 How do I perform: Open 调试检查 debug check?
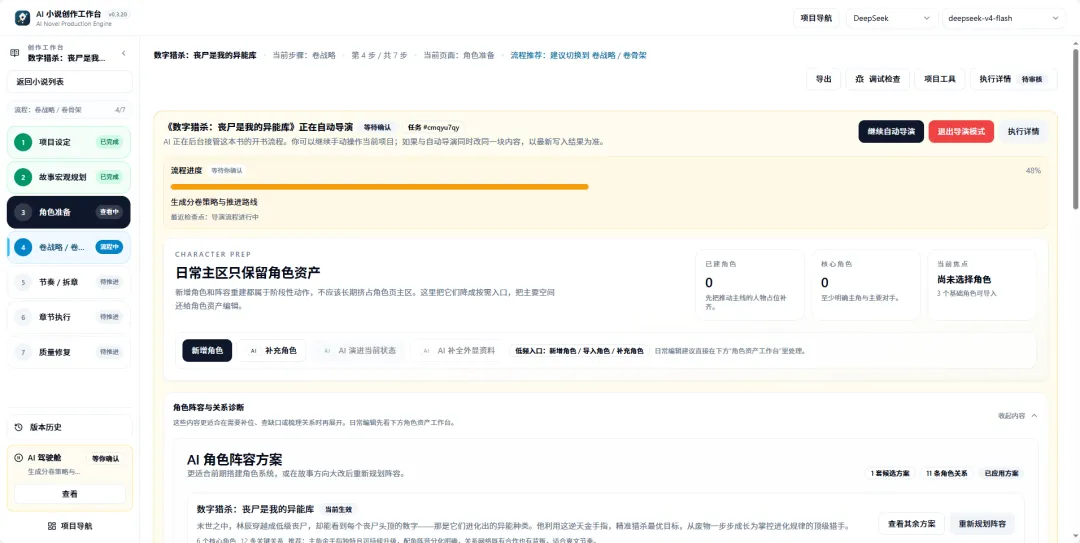tap(878, 79)
